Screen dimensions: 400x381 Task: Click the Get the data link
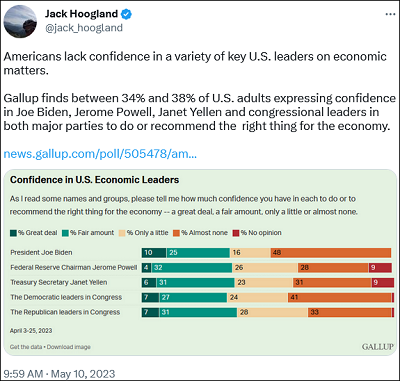tap(26, 347)
